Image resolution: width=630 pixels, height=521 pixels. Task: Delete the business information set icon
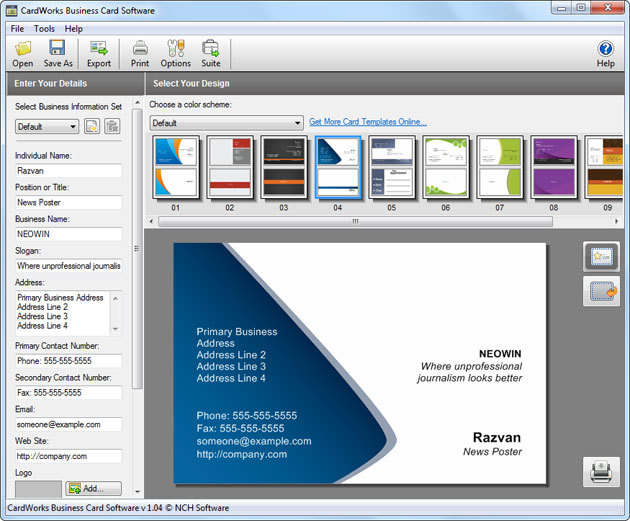pos(112,127)
